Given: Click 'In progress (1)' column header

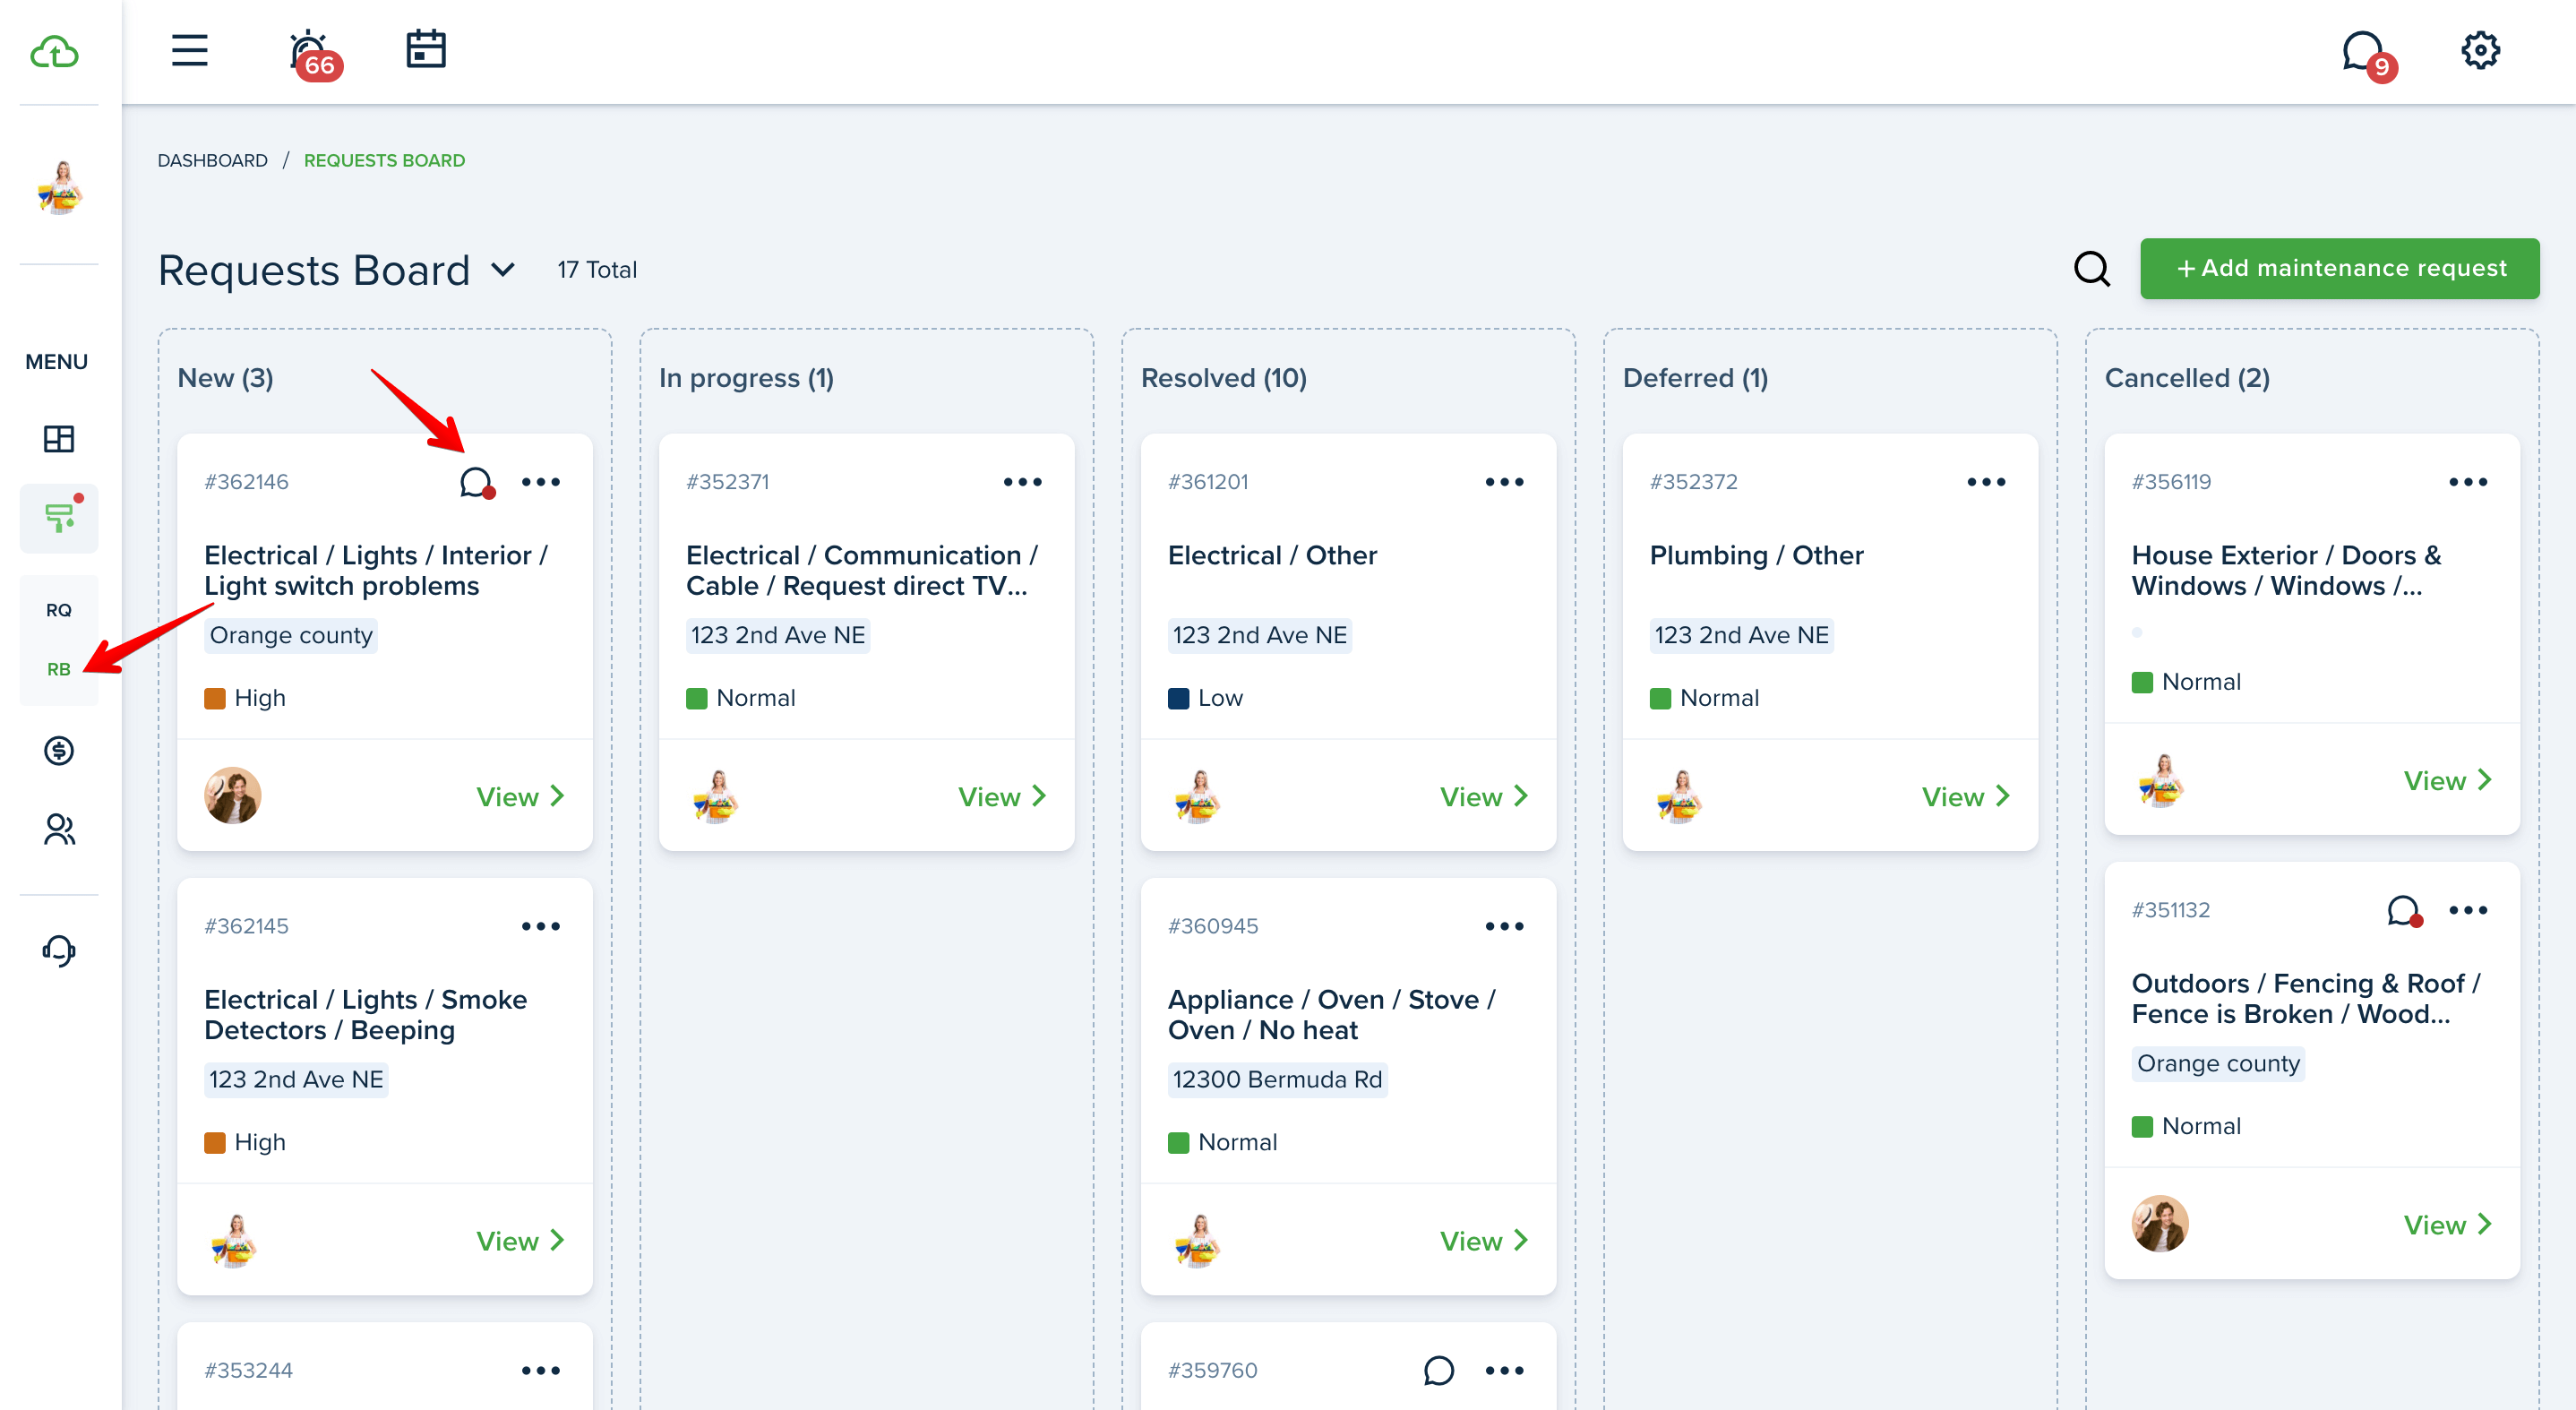Looking at the screenshot, I should [746, 378].
